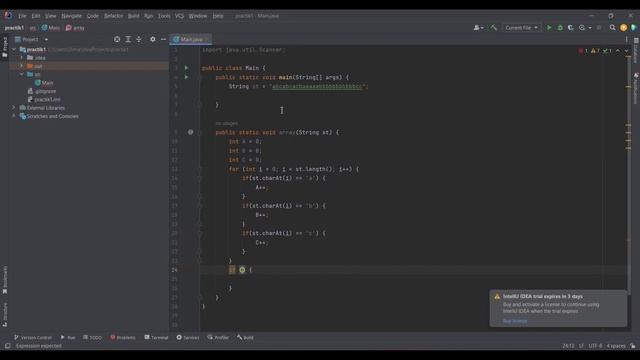
Task: Click the Build project hammer icon
Action: point(494,28)
